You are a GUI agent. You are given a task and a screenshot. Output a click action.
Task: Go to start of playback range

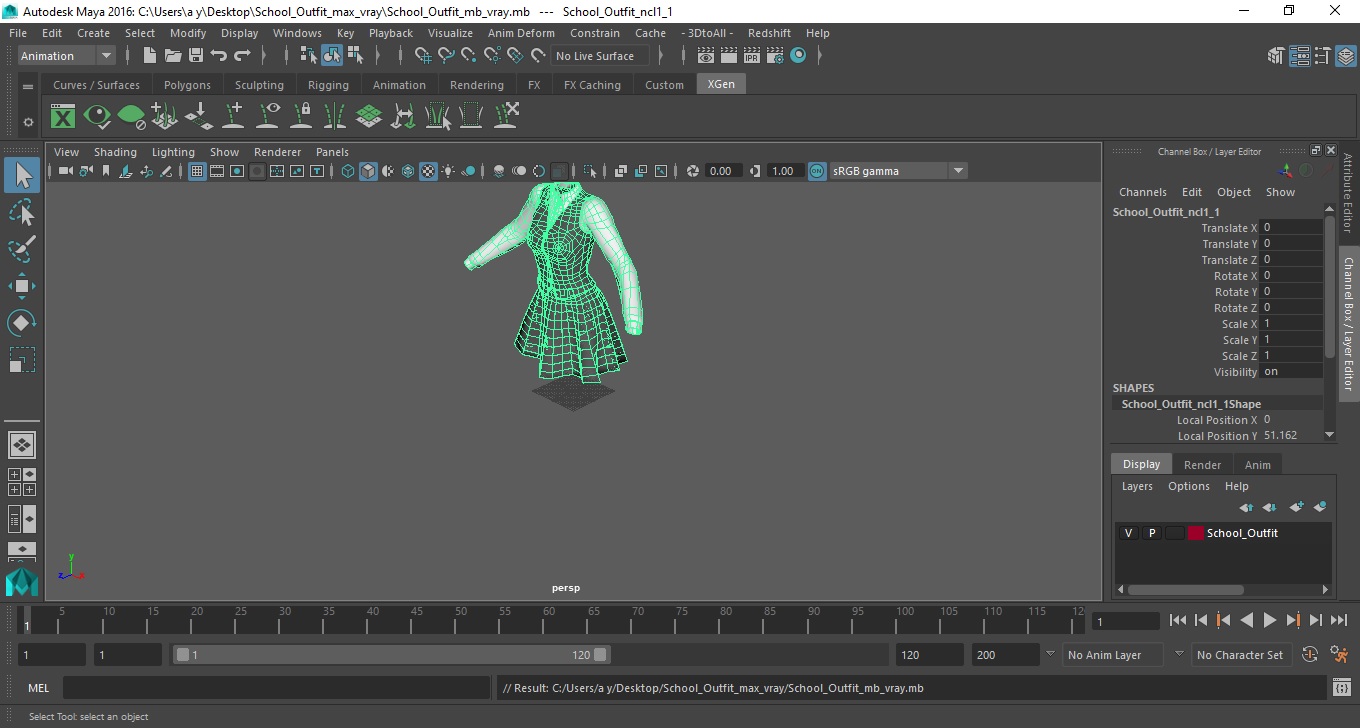coord(1178,621)
